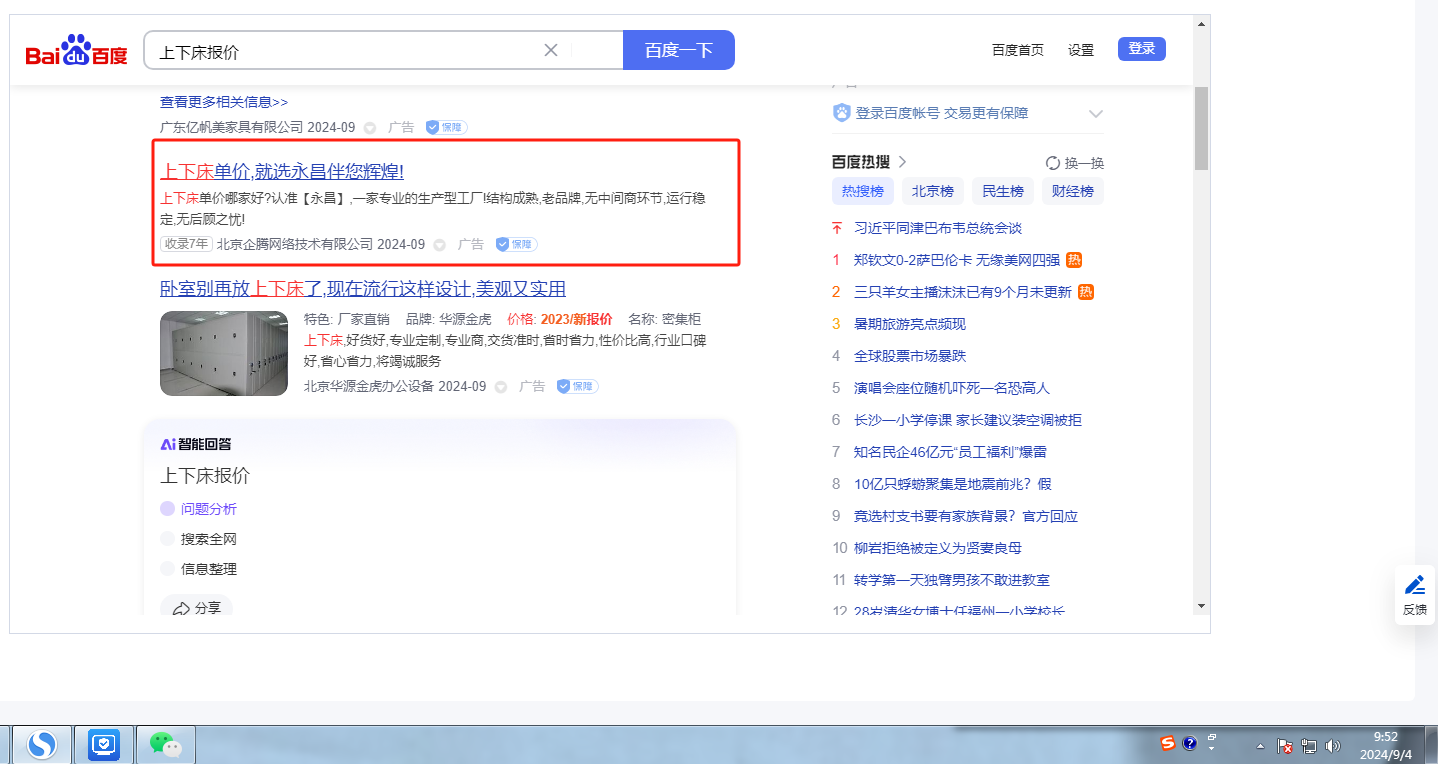The width and height of the screenshot is (1438, 764).
Task: Expand the 登录百度帐号 chevron
Action: tap(1096, 114)
